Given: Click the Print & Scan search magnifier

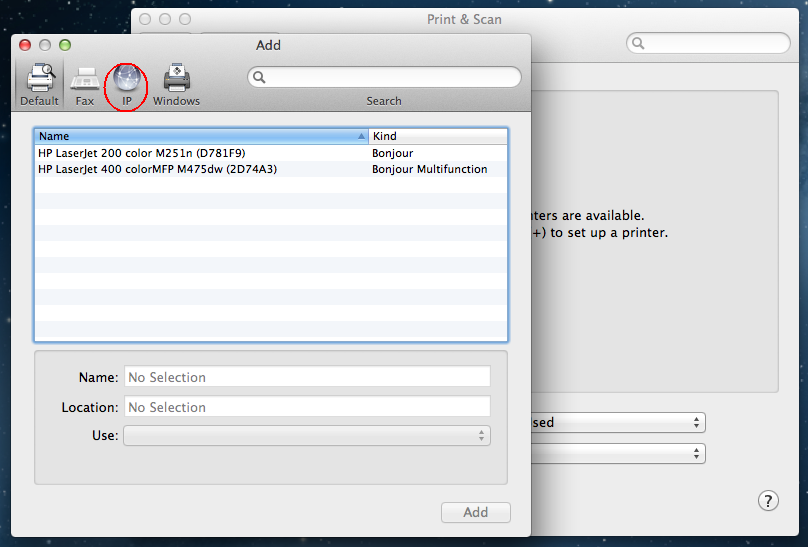Looking at the screenshot, I should click(x=638, y=44).
